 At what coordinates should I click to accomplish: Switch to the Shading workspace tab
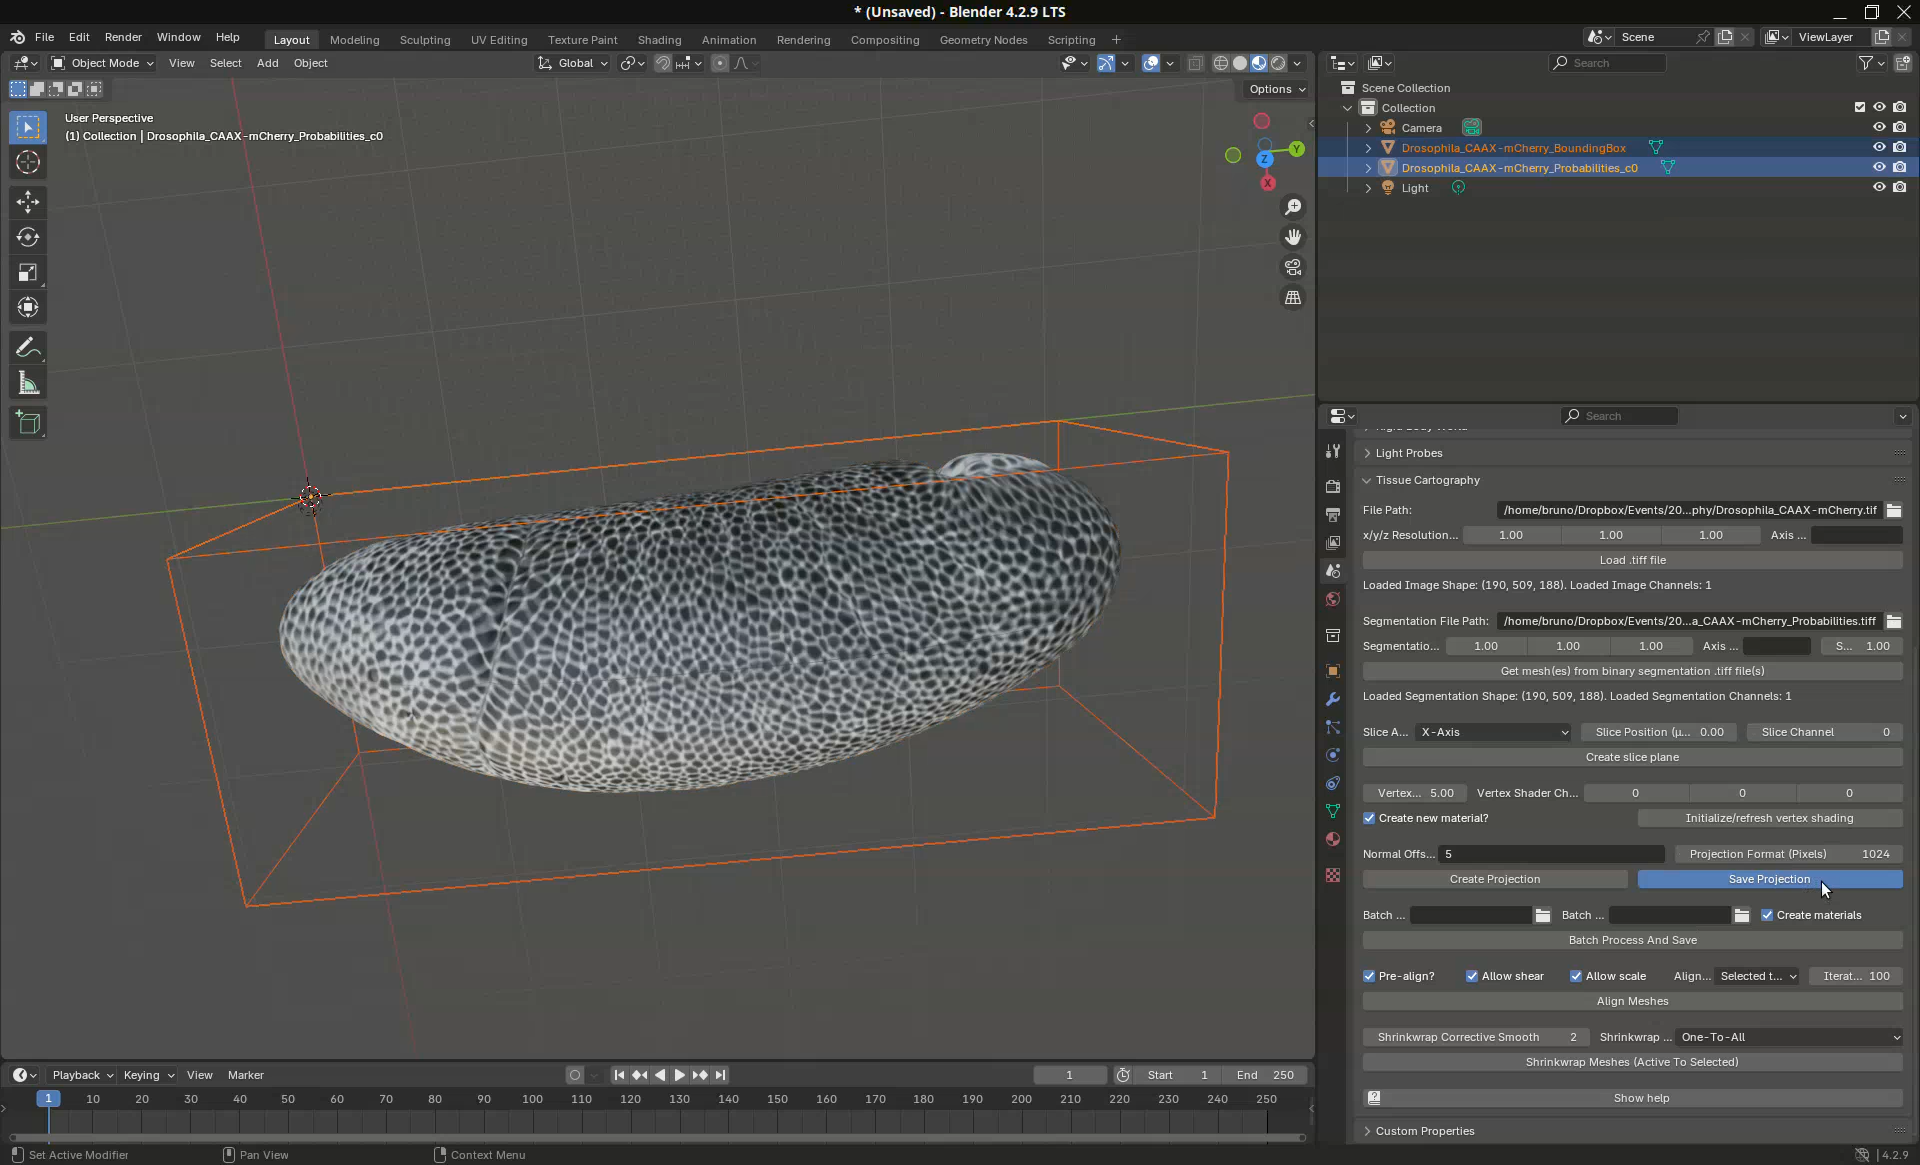coord(659,40)
